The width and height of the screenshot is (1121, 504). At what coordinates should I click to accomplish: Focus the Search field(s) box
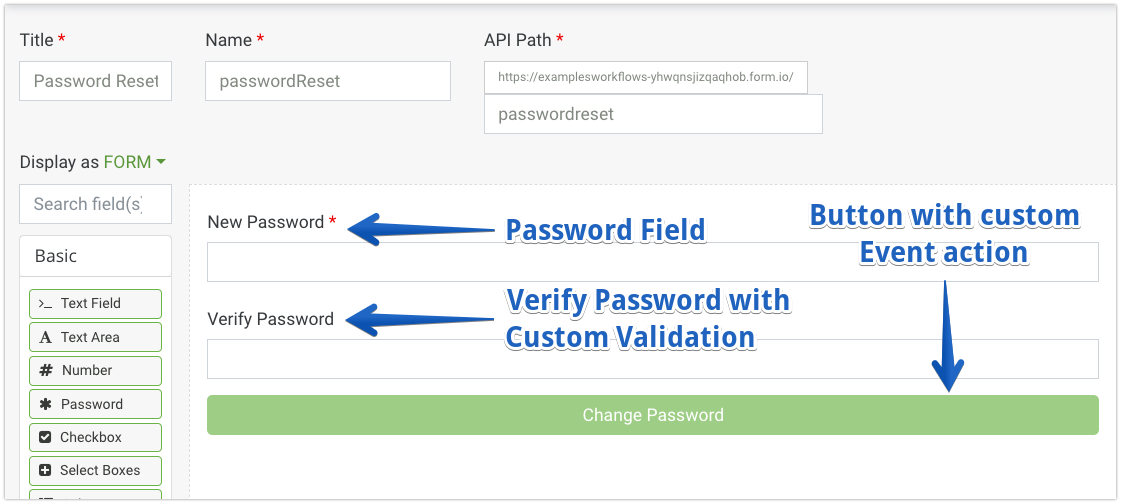click(x=95, y=204)
